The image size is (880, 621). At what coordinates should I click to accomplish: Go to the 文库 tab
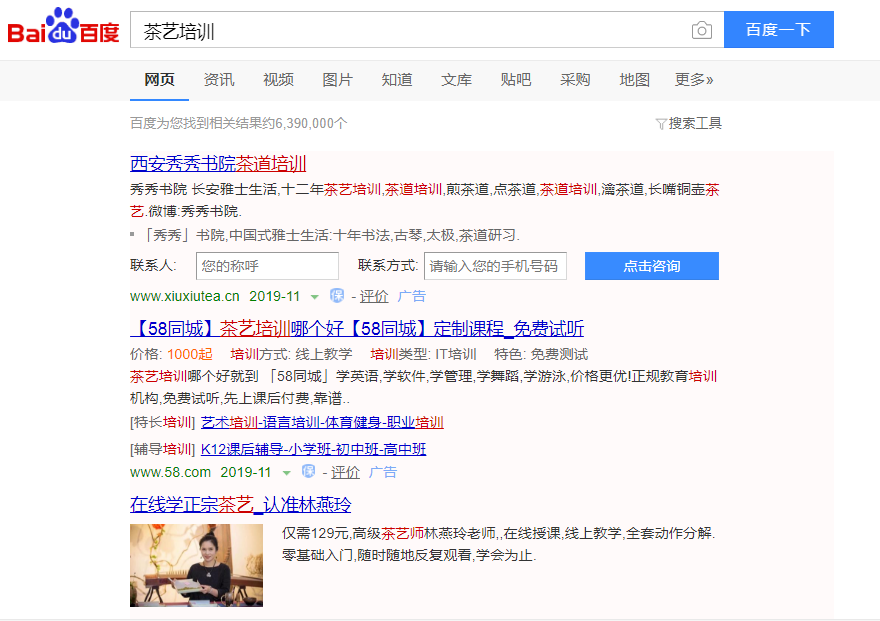coord(456,80)
